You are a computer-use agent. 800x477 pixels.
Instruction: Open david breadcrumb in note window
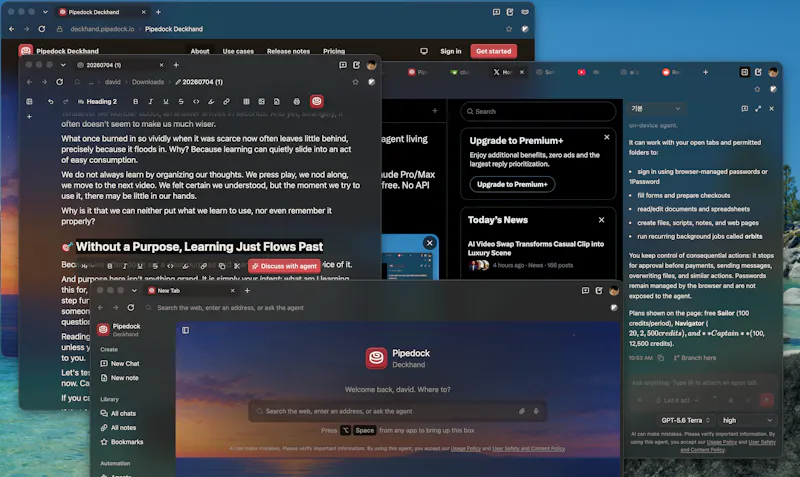[x=112, y=82]
